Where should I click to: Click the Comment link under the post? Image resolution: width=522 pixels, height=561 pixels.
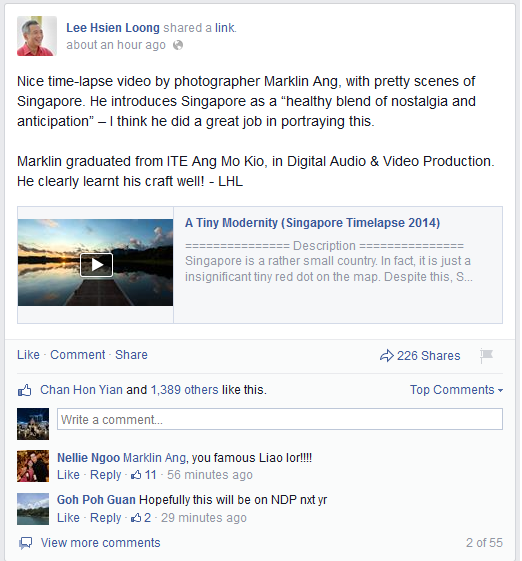(x=78, y=355)
